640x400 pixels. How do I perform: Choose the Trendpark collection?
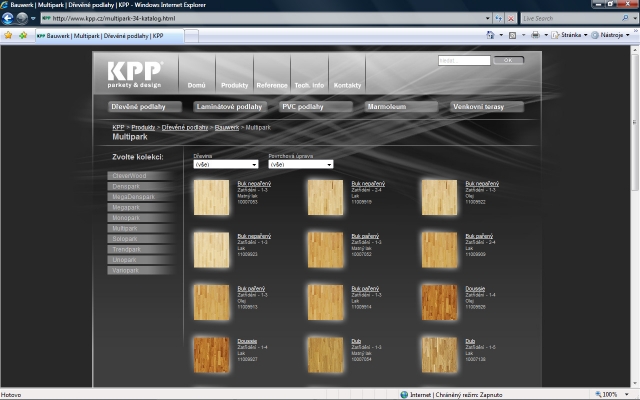point(140,249)
